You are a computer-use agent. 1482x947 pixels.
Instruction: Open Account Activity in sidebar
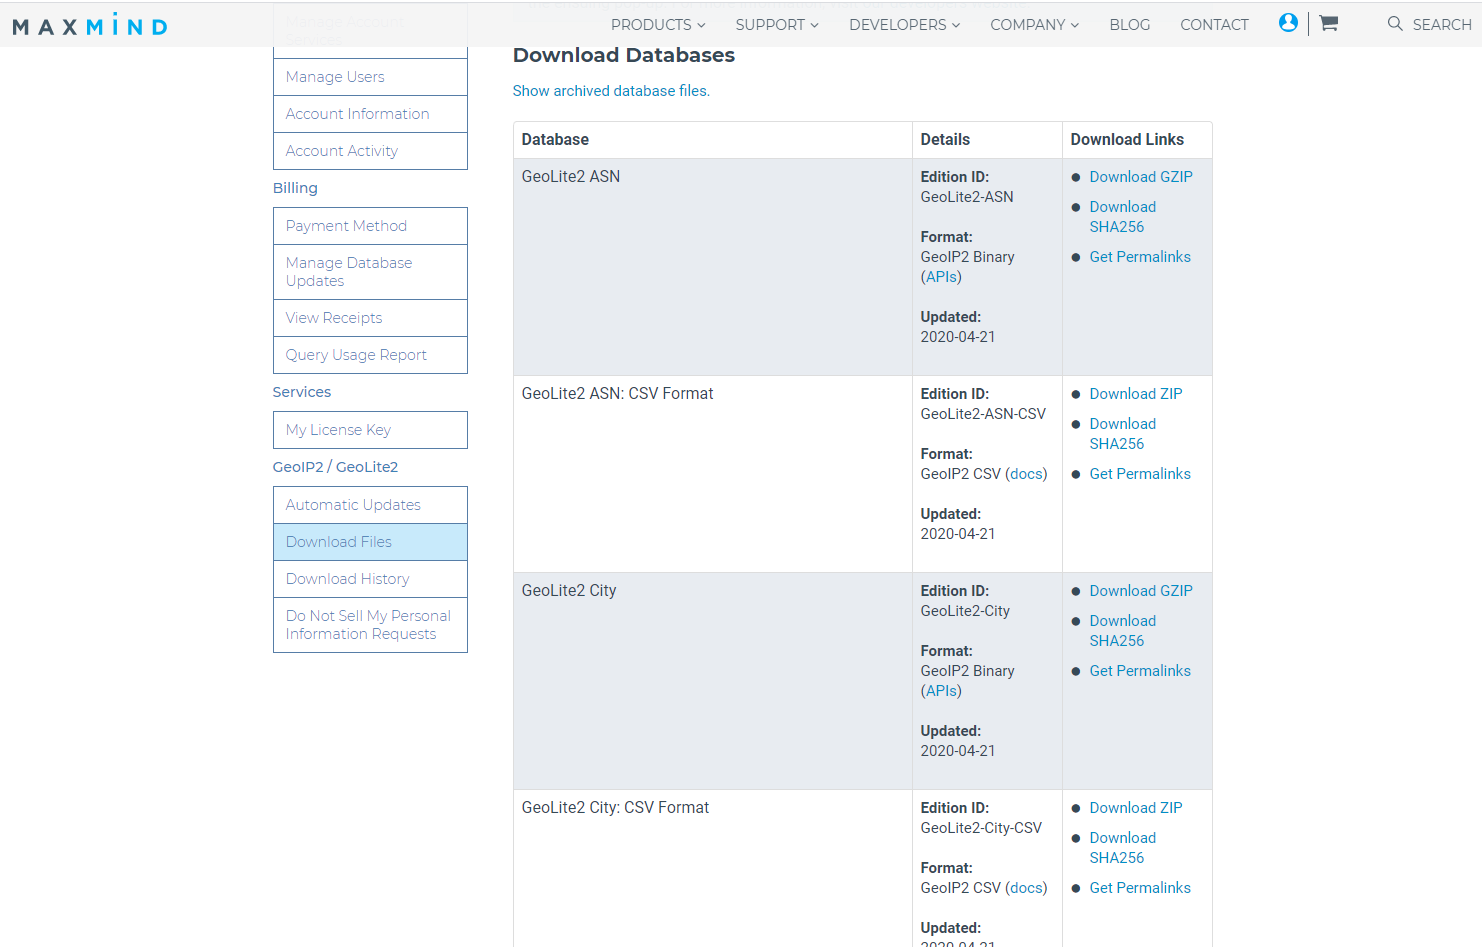click(370, 151)
